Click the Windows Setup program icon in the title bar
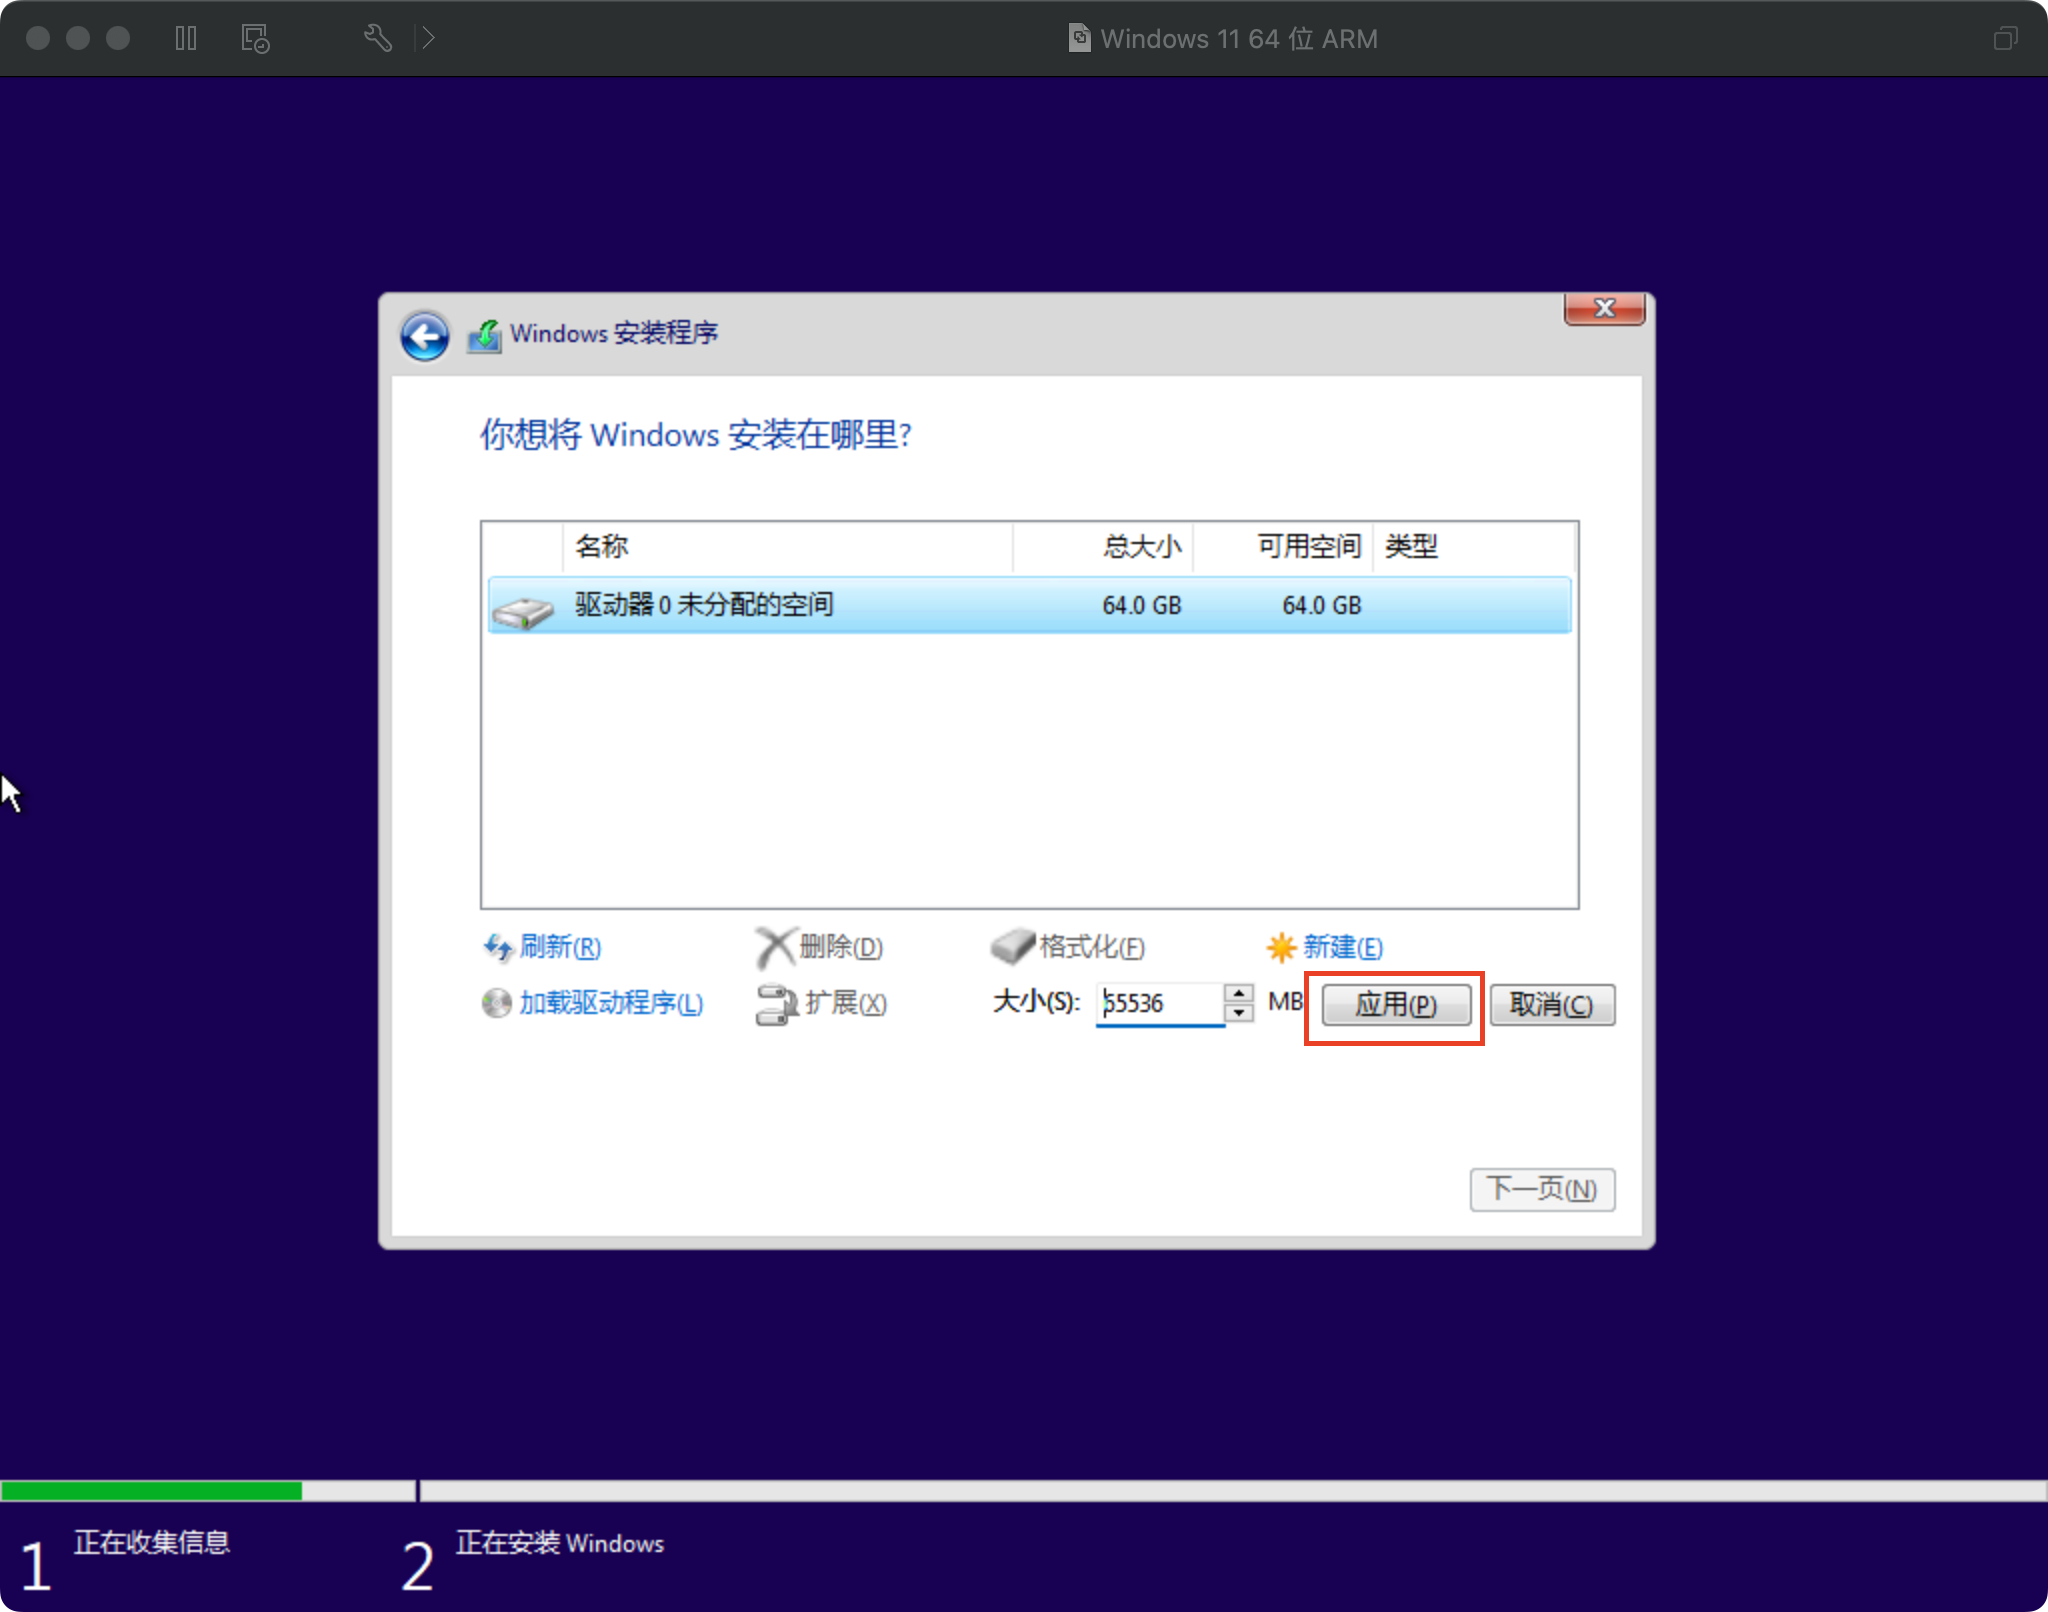The height and width of the screenshot is (1612, 2048). point(485,335)
